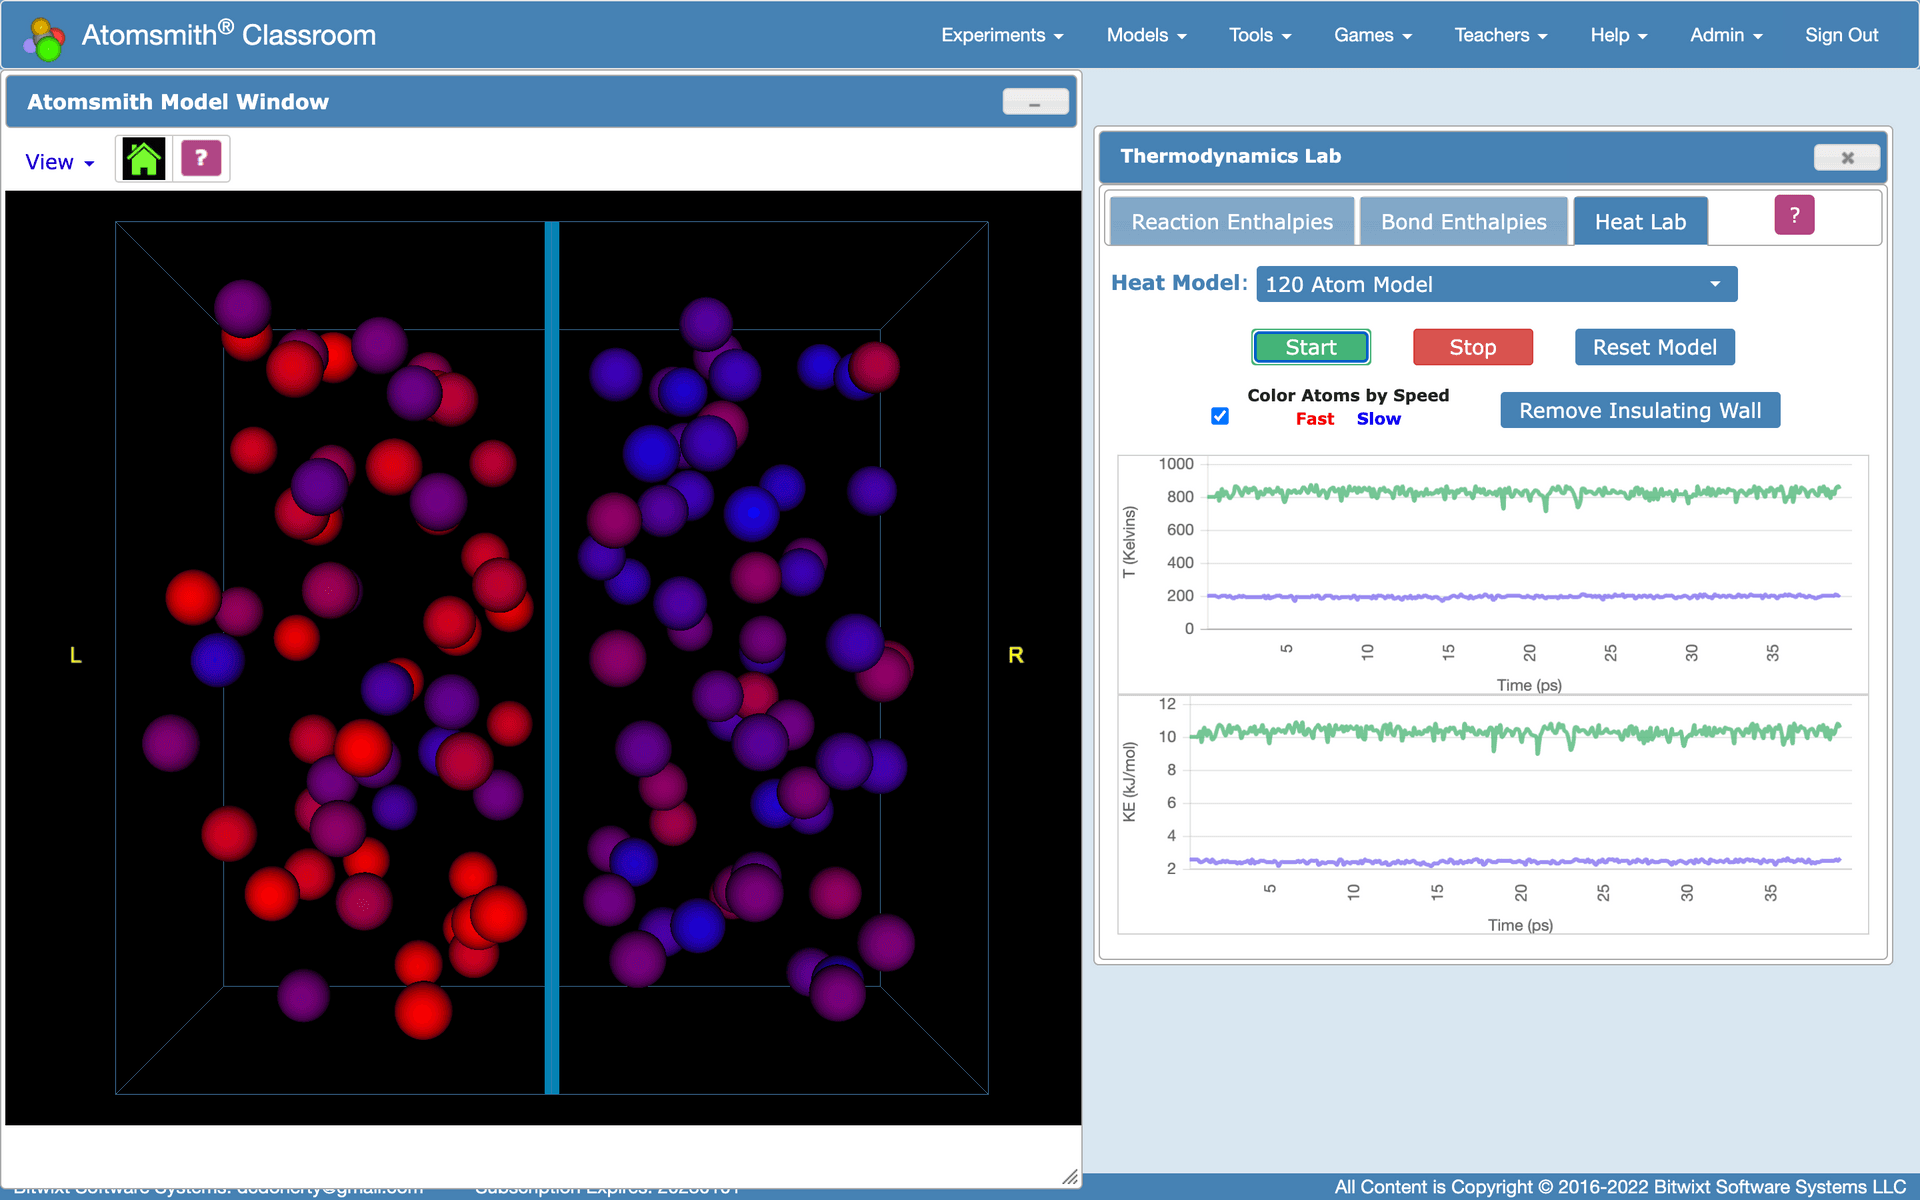The image size is (1920, 1200).
Task: Open the Admin menu
Action: pyautogui.click(x=1726, y=35)
